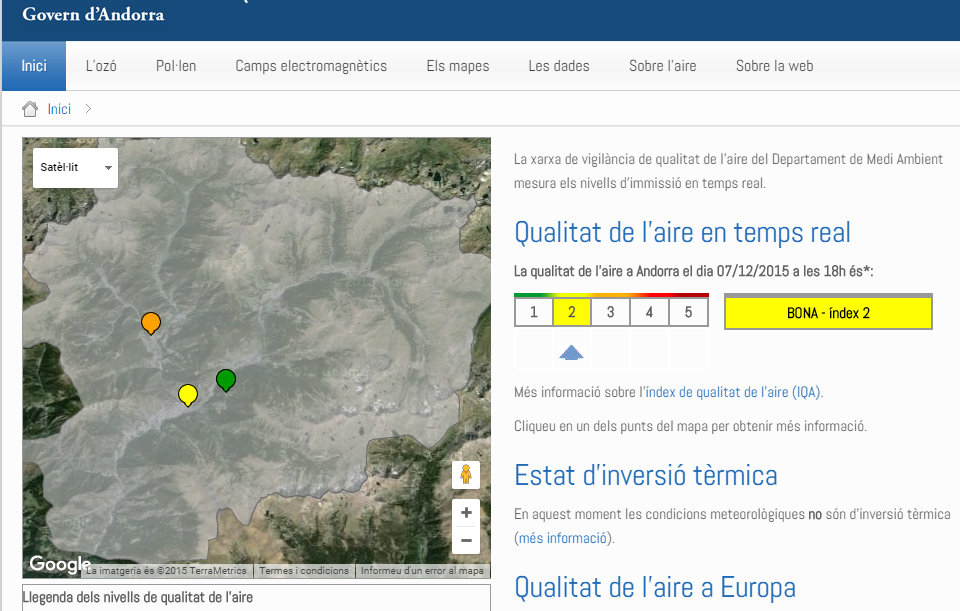Viewport: 960px width, 611px height.
Task: Click the Qualitat de l'aire en temps real heading
Action: [683, 233]
